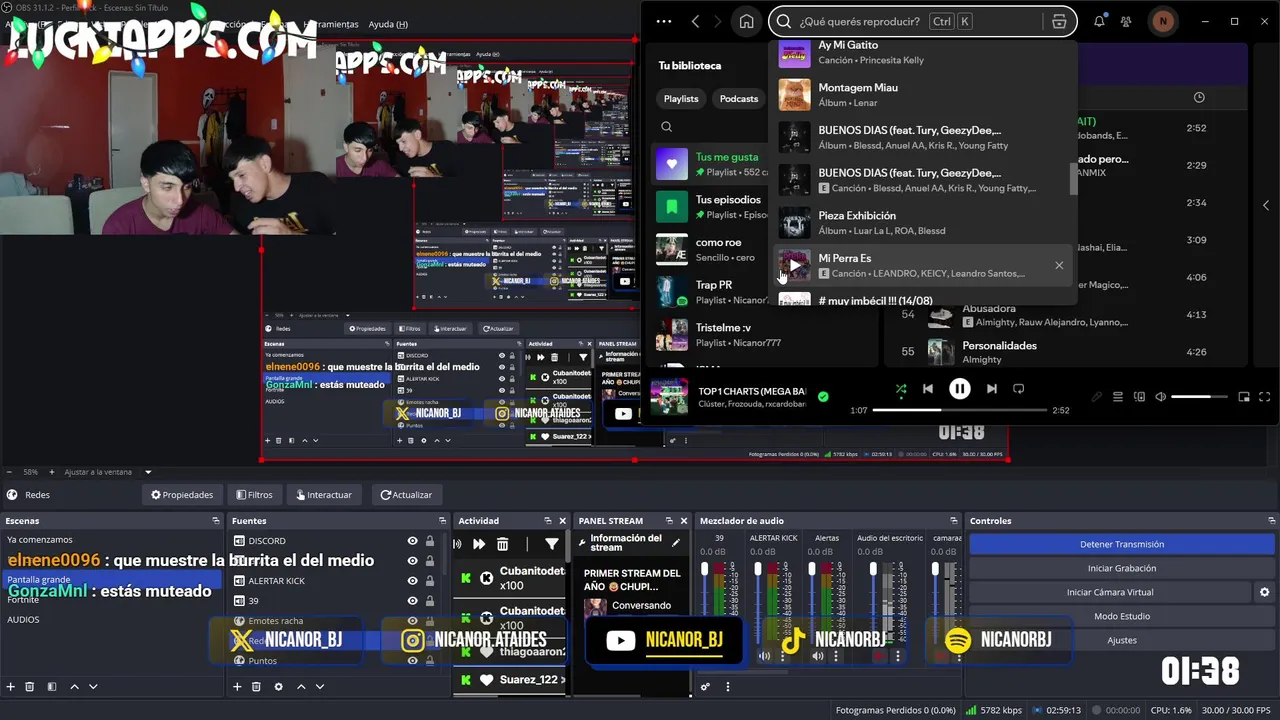This screenshot has height=720, width=1280.
Task: Lock source 39
Action: click(430, 601)
